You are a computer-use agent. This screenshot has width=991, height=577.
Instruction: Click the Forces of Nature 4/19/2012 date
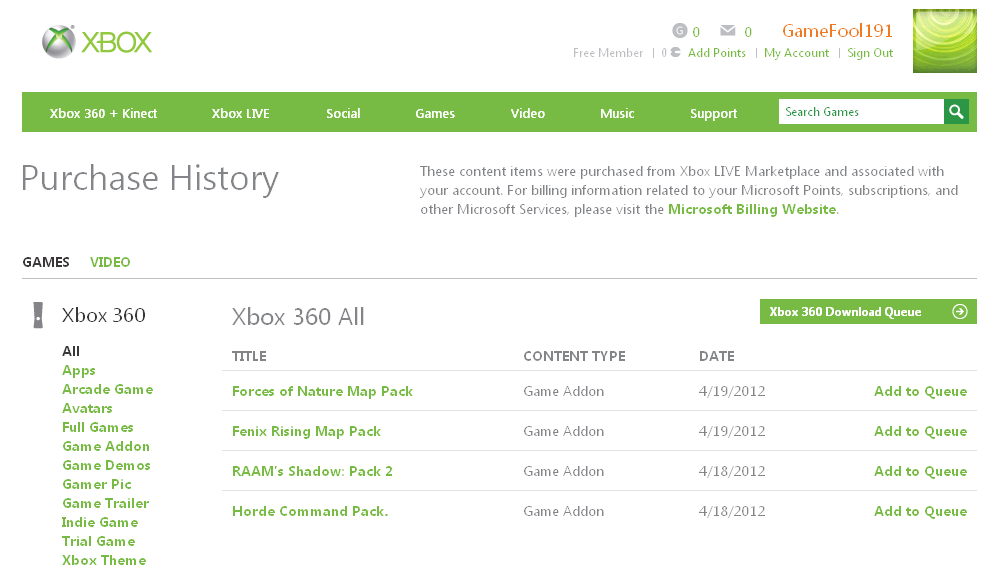click(x=732, y=391)
